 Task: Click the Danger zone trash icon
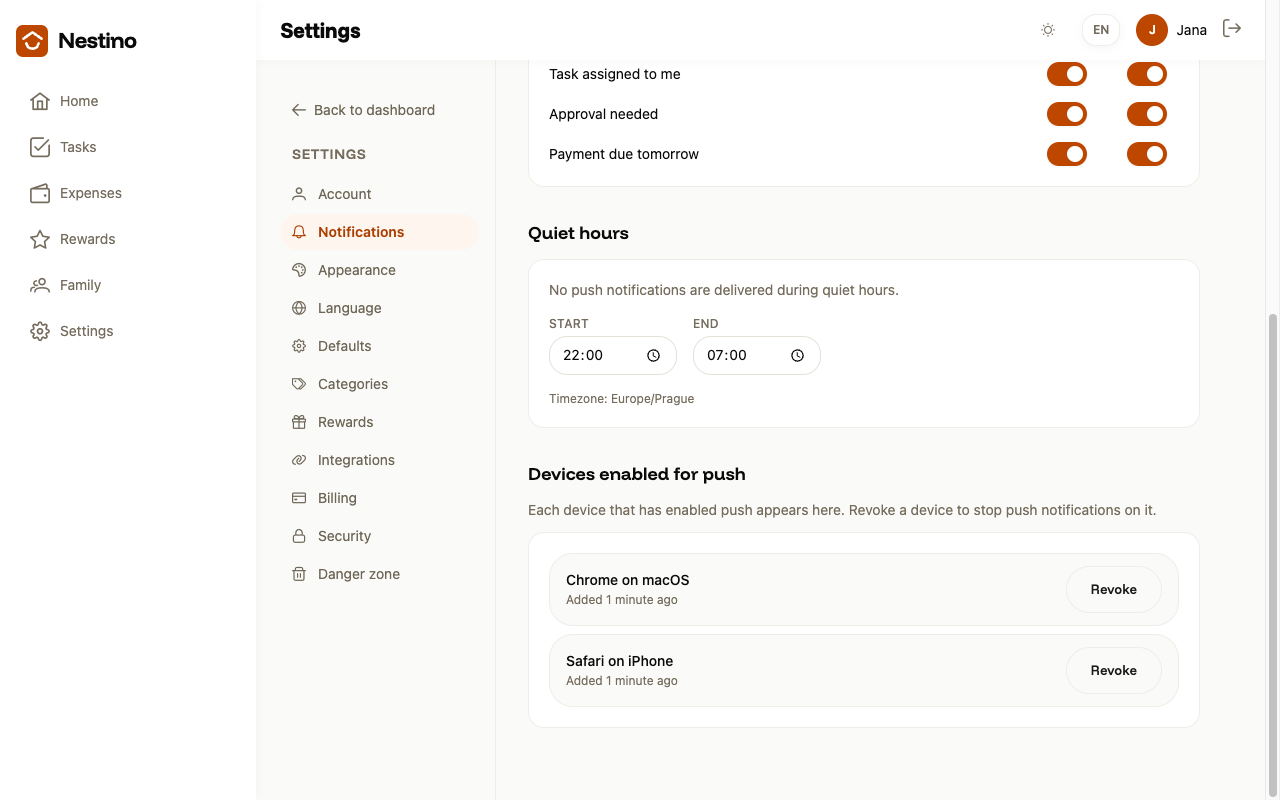coord(299,574)
